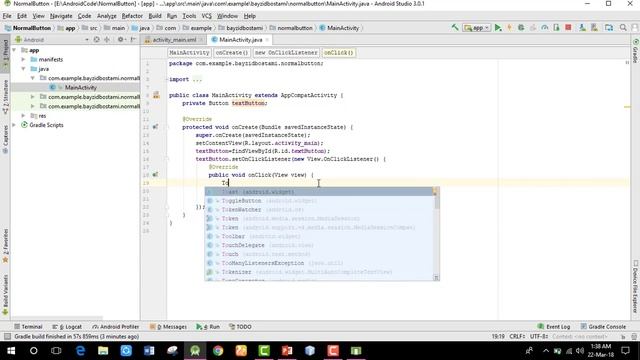The width and height of the screenshot is (640, 360).
Task: Expand the manifests folder
Action: pyautogui.click(x=23, y=59)
